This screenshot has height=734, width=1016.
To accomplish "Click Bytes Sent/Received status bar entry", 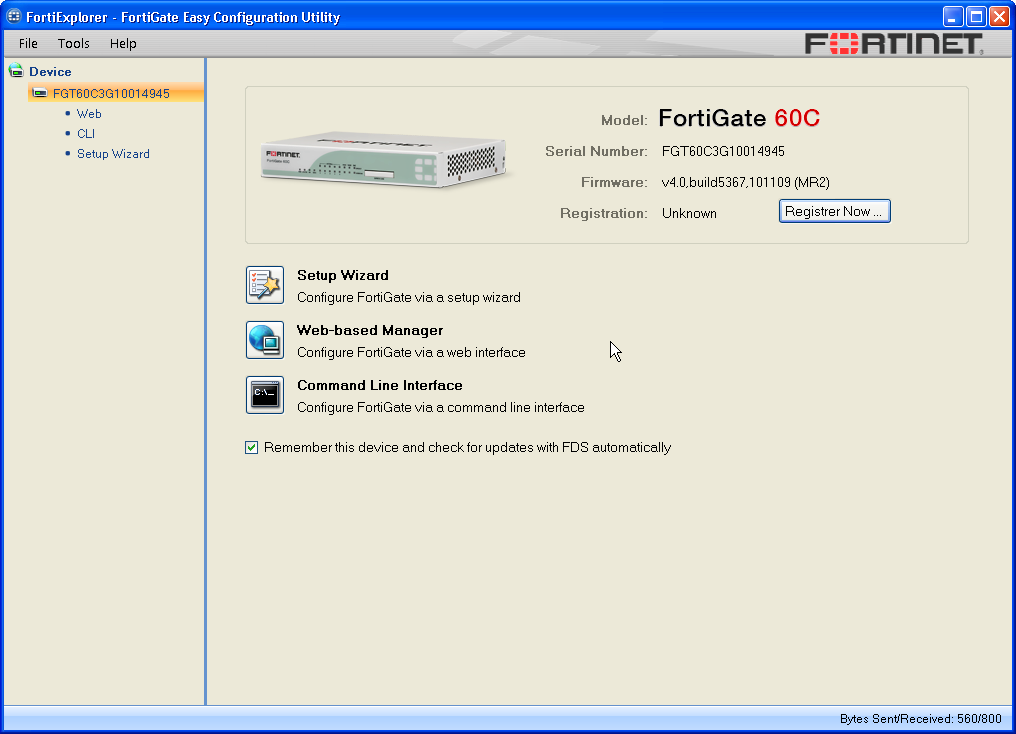I will [x=920, y=718].
